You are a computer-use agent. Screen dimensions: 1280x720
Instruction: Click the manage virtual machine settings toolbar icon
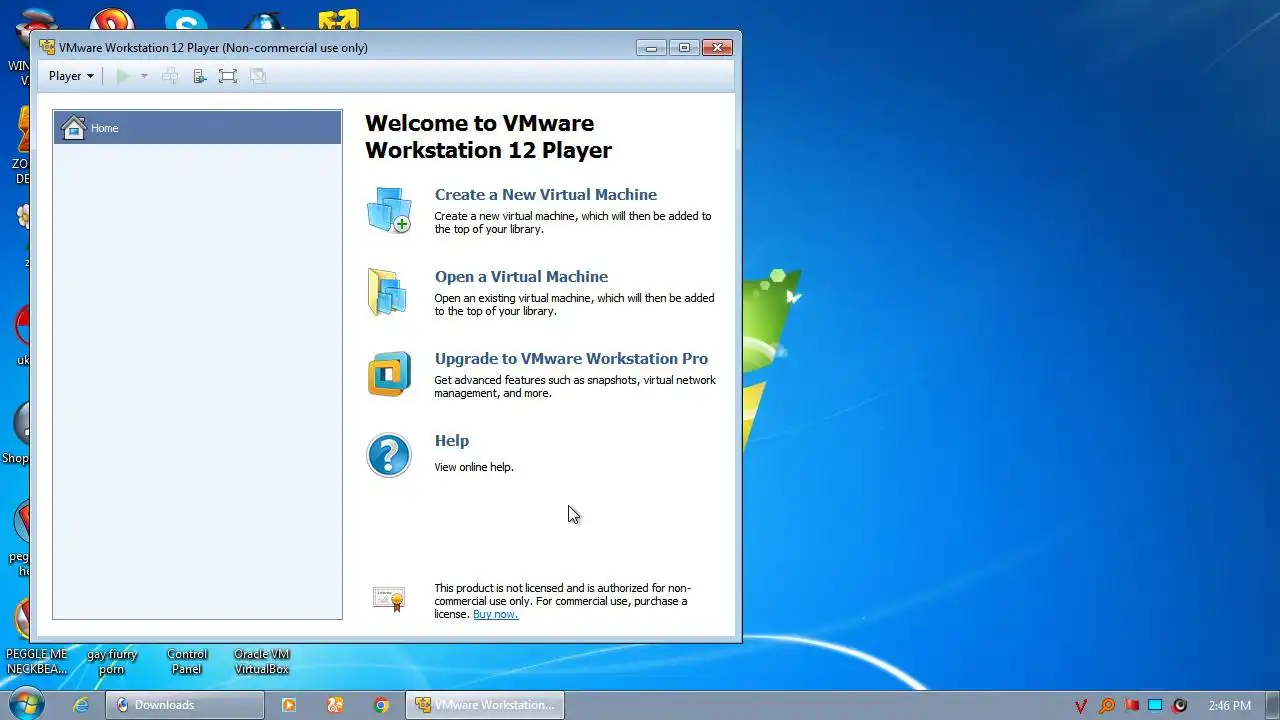tap(199, 76)
